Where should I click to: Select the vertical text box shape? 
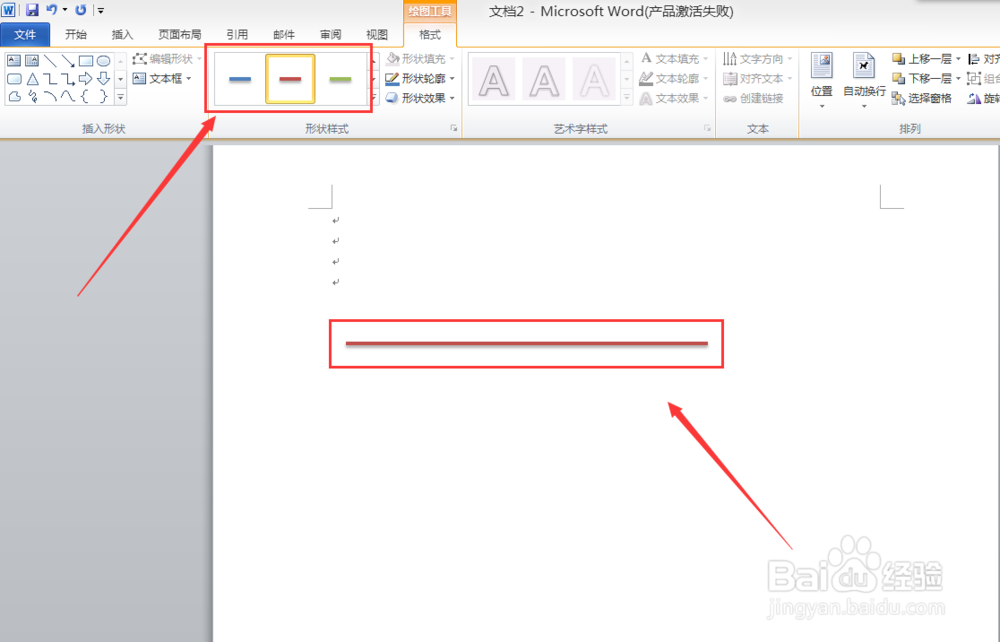coord(31,61)
